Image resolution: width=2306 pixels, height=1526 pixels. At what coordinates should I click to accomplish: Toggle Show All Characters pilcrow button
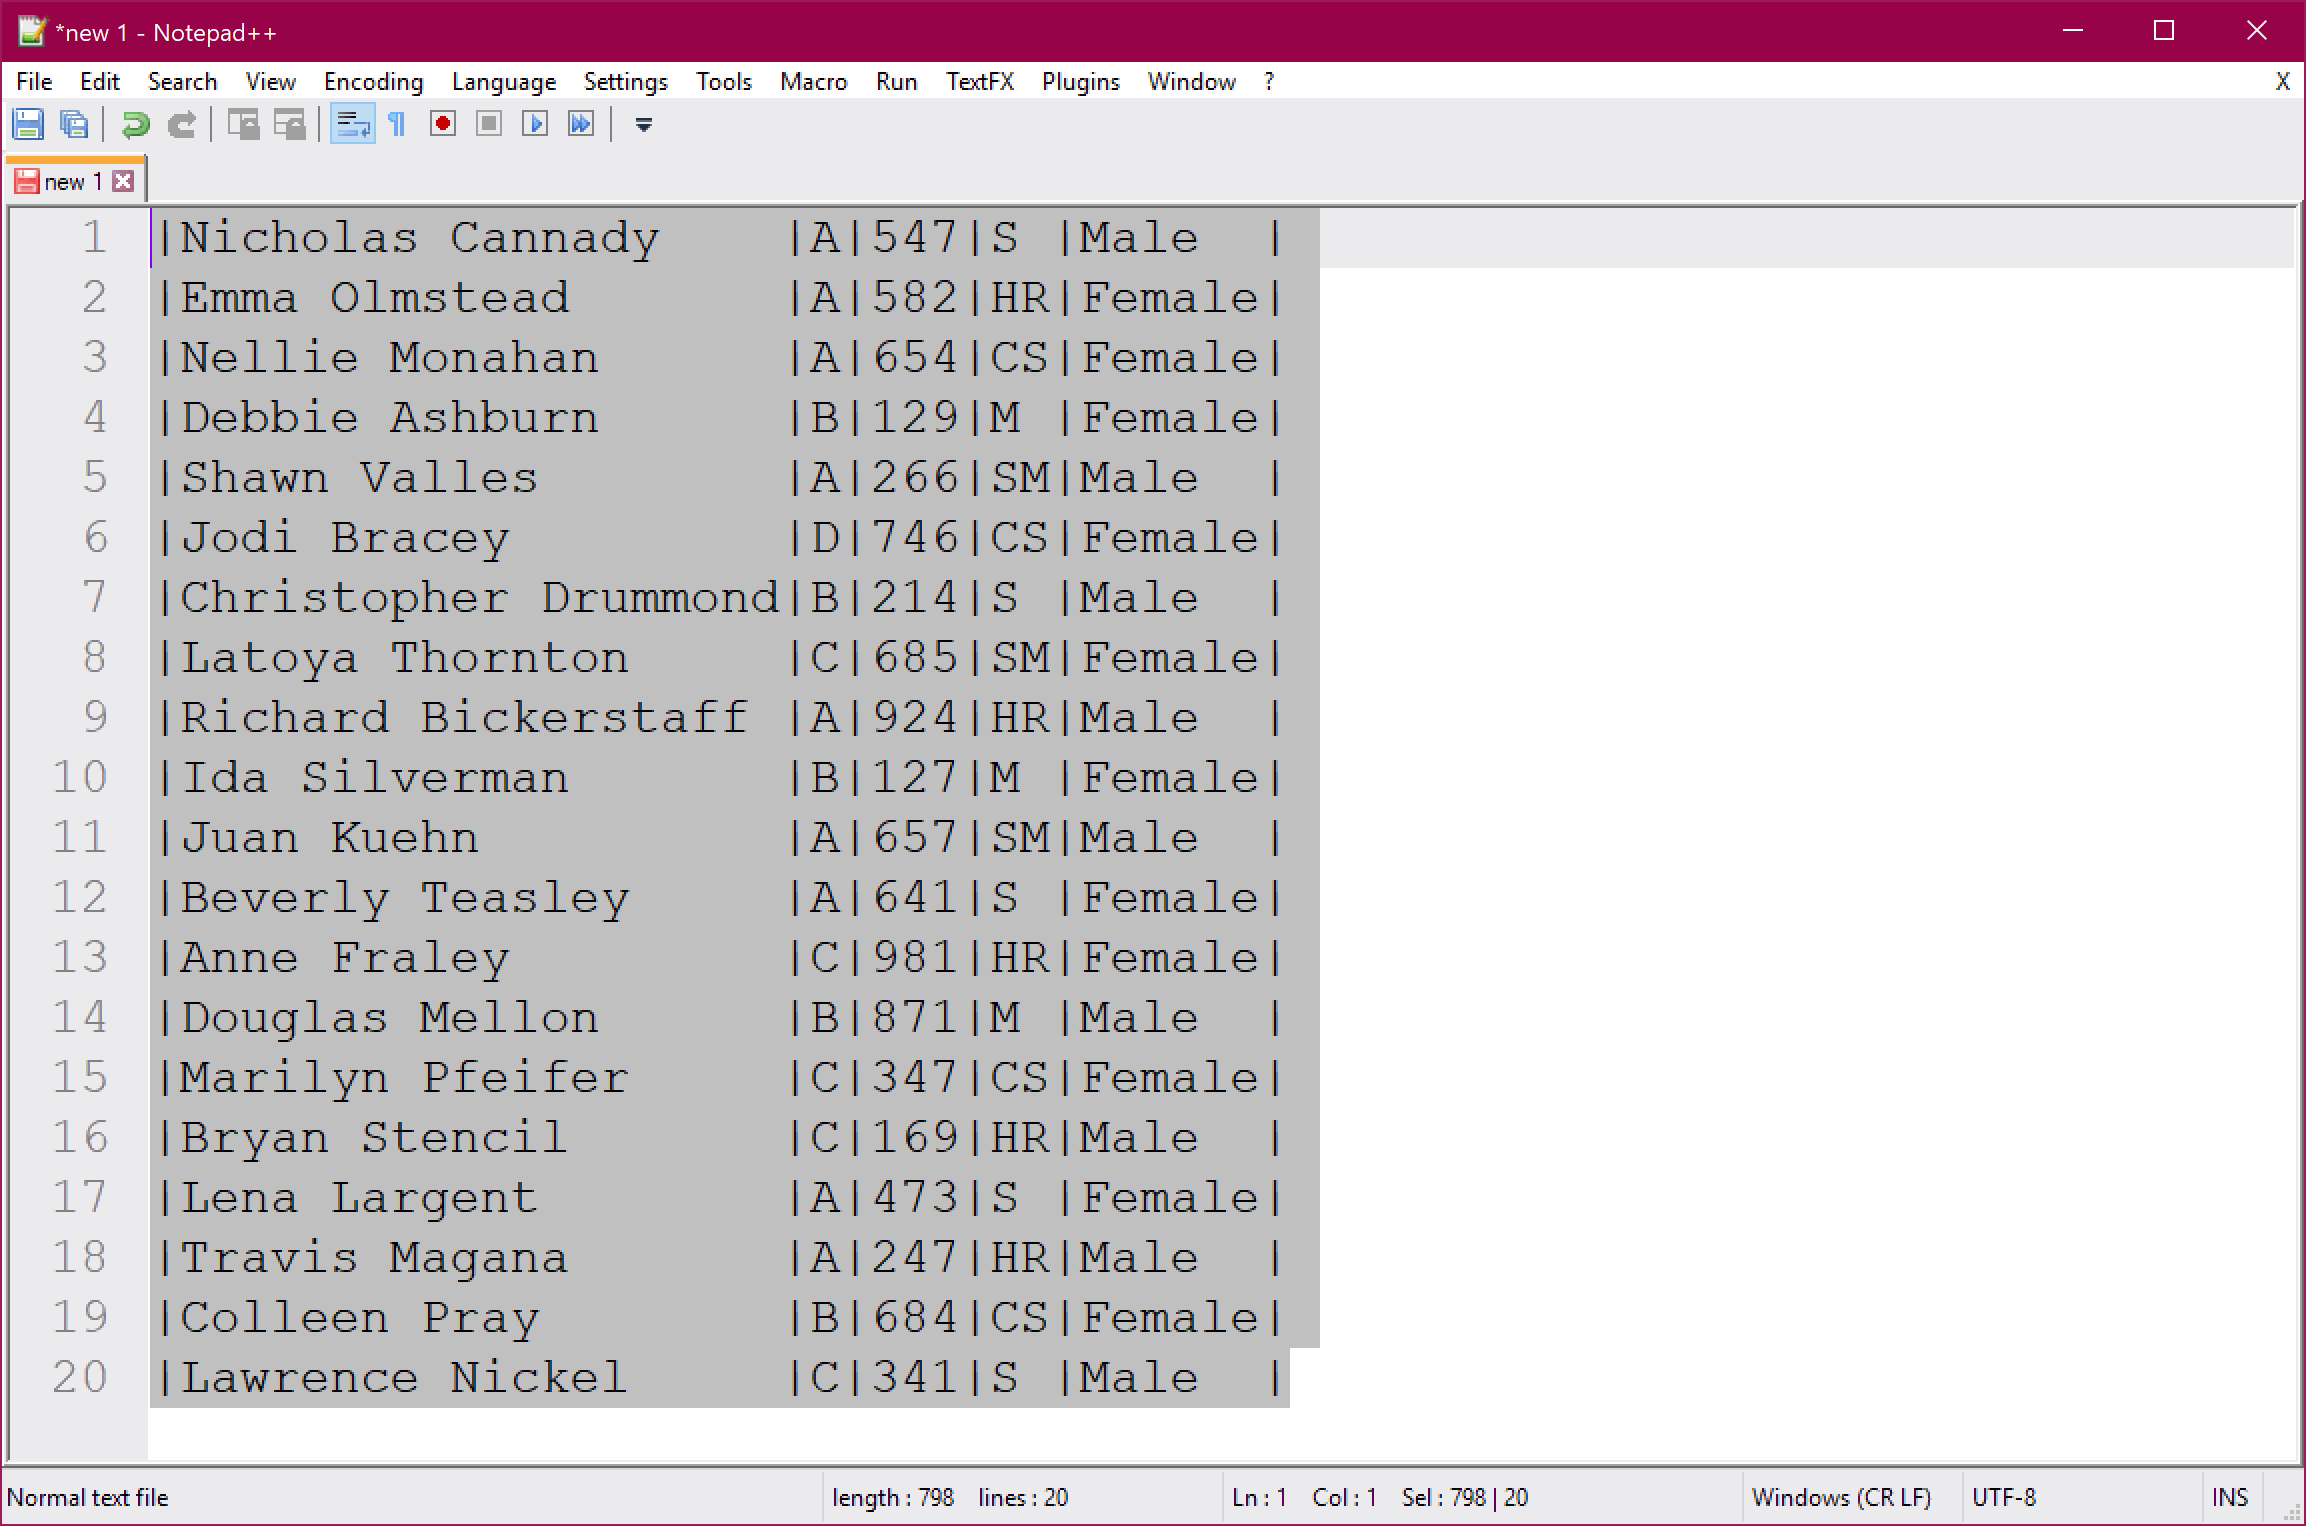click(397, 124)
